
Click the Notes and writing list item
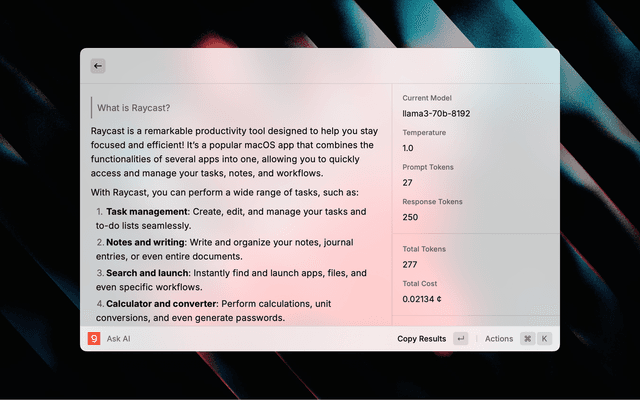[x=231, y=249]
